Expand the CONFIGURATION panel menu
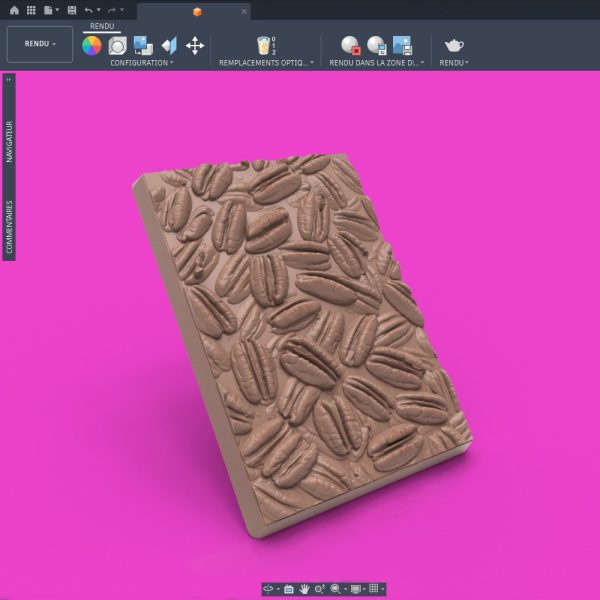The image size is (600, 600). (142, 63)
